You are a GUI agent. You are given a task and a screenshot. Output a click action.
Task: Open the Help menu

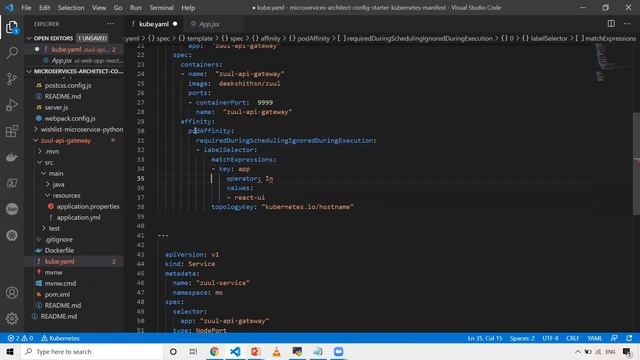(x=188, y=8)
